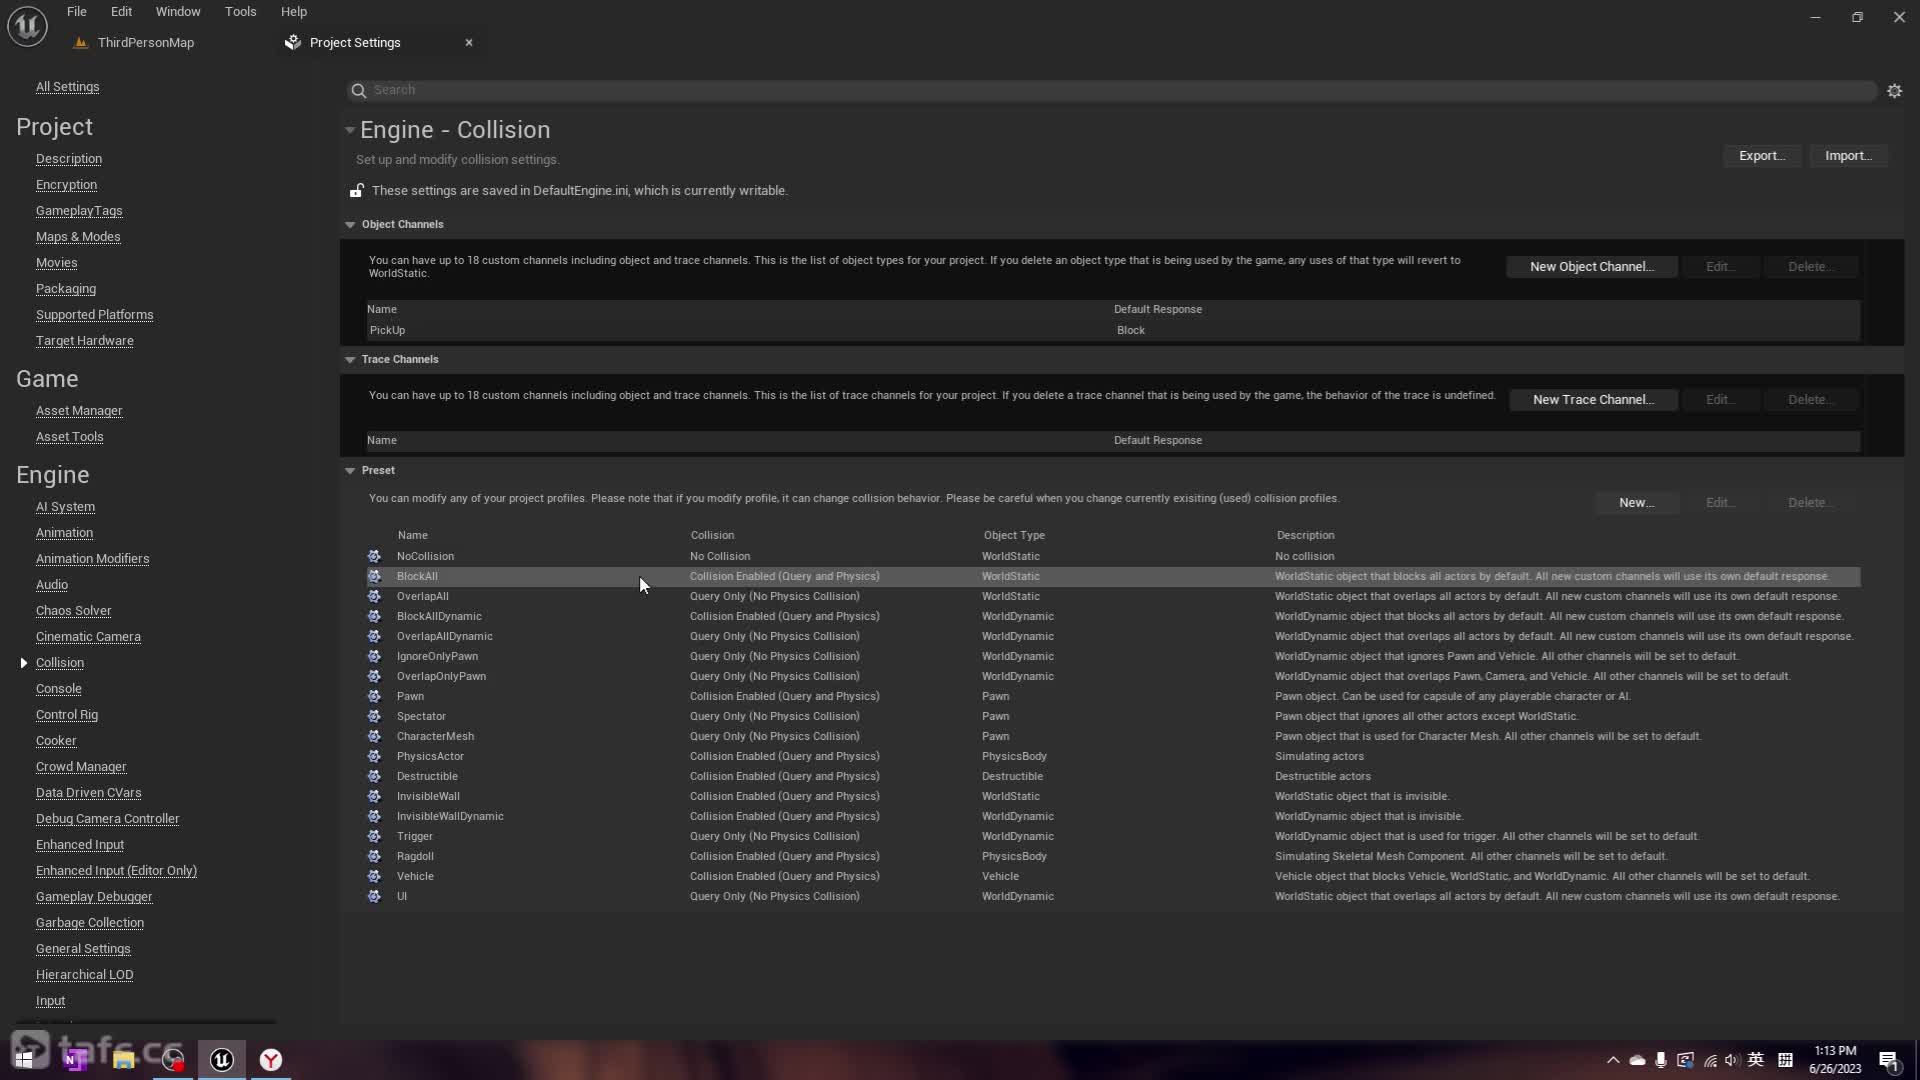This screenshot has width=1920, height=1080.
Task: Open the Windows notification center icon
Action: tap(1888, 1061)
